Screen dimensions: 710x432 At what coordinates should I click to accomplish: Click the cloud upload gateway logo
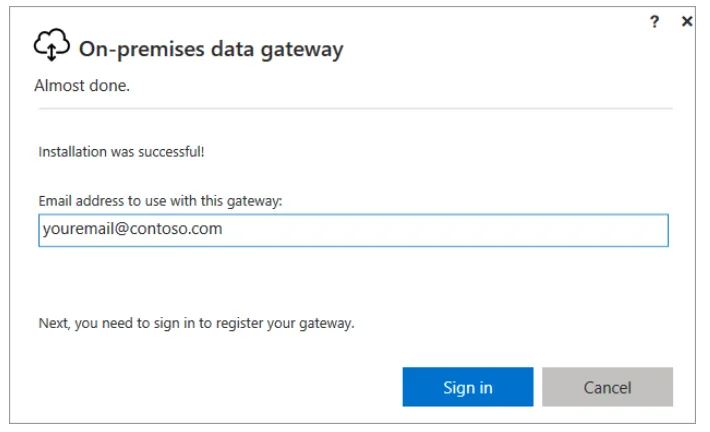click(x=52, y=45)
